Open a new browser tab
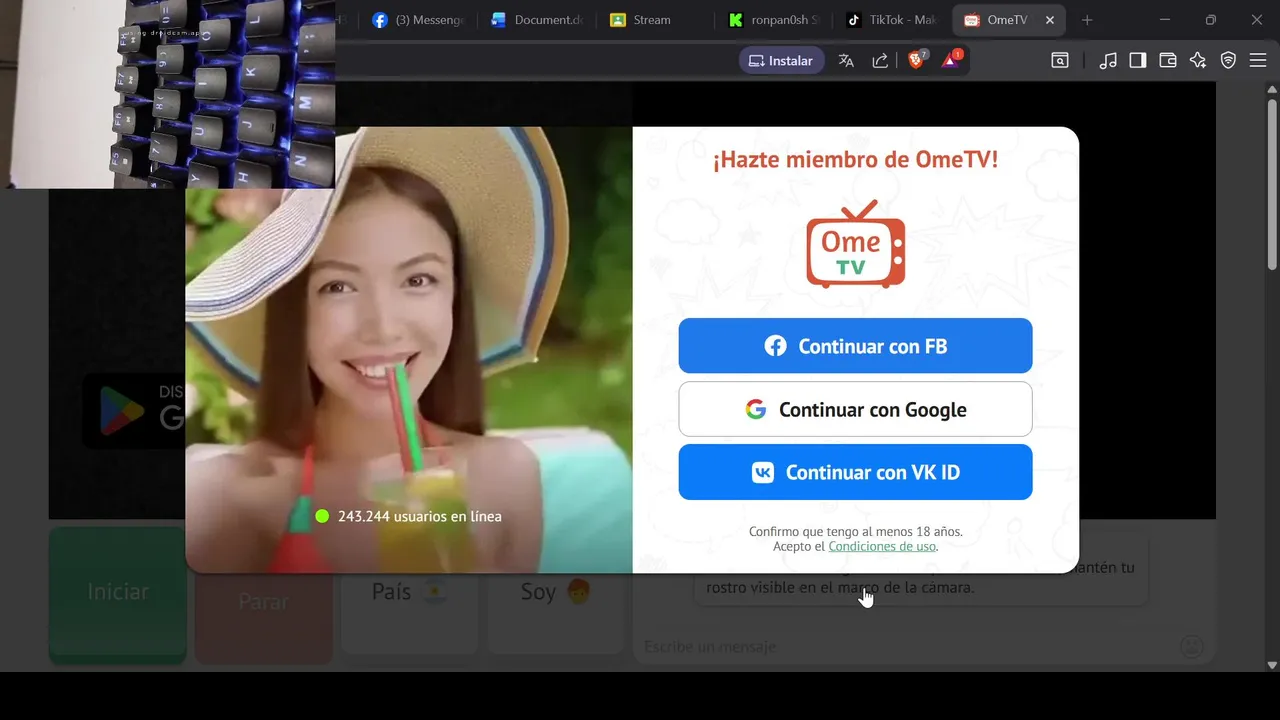Image resolution: width=1280 pixels, height=720 pixels. pos(1087,20)
